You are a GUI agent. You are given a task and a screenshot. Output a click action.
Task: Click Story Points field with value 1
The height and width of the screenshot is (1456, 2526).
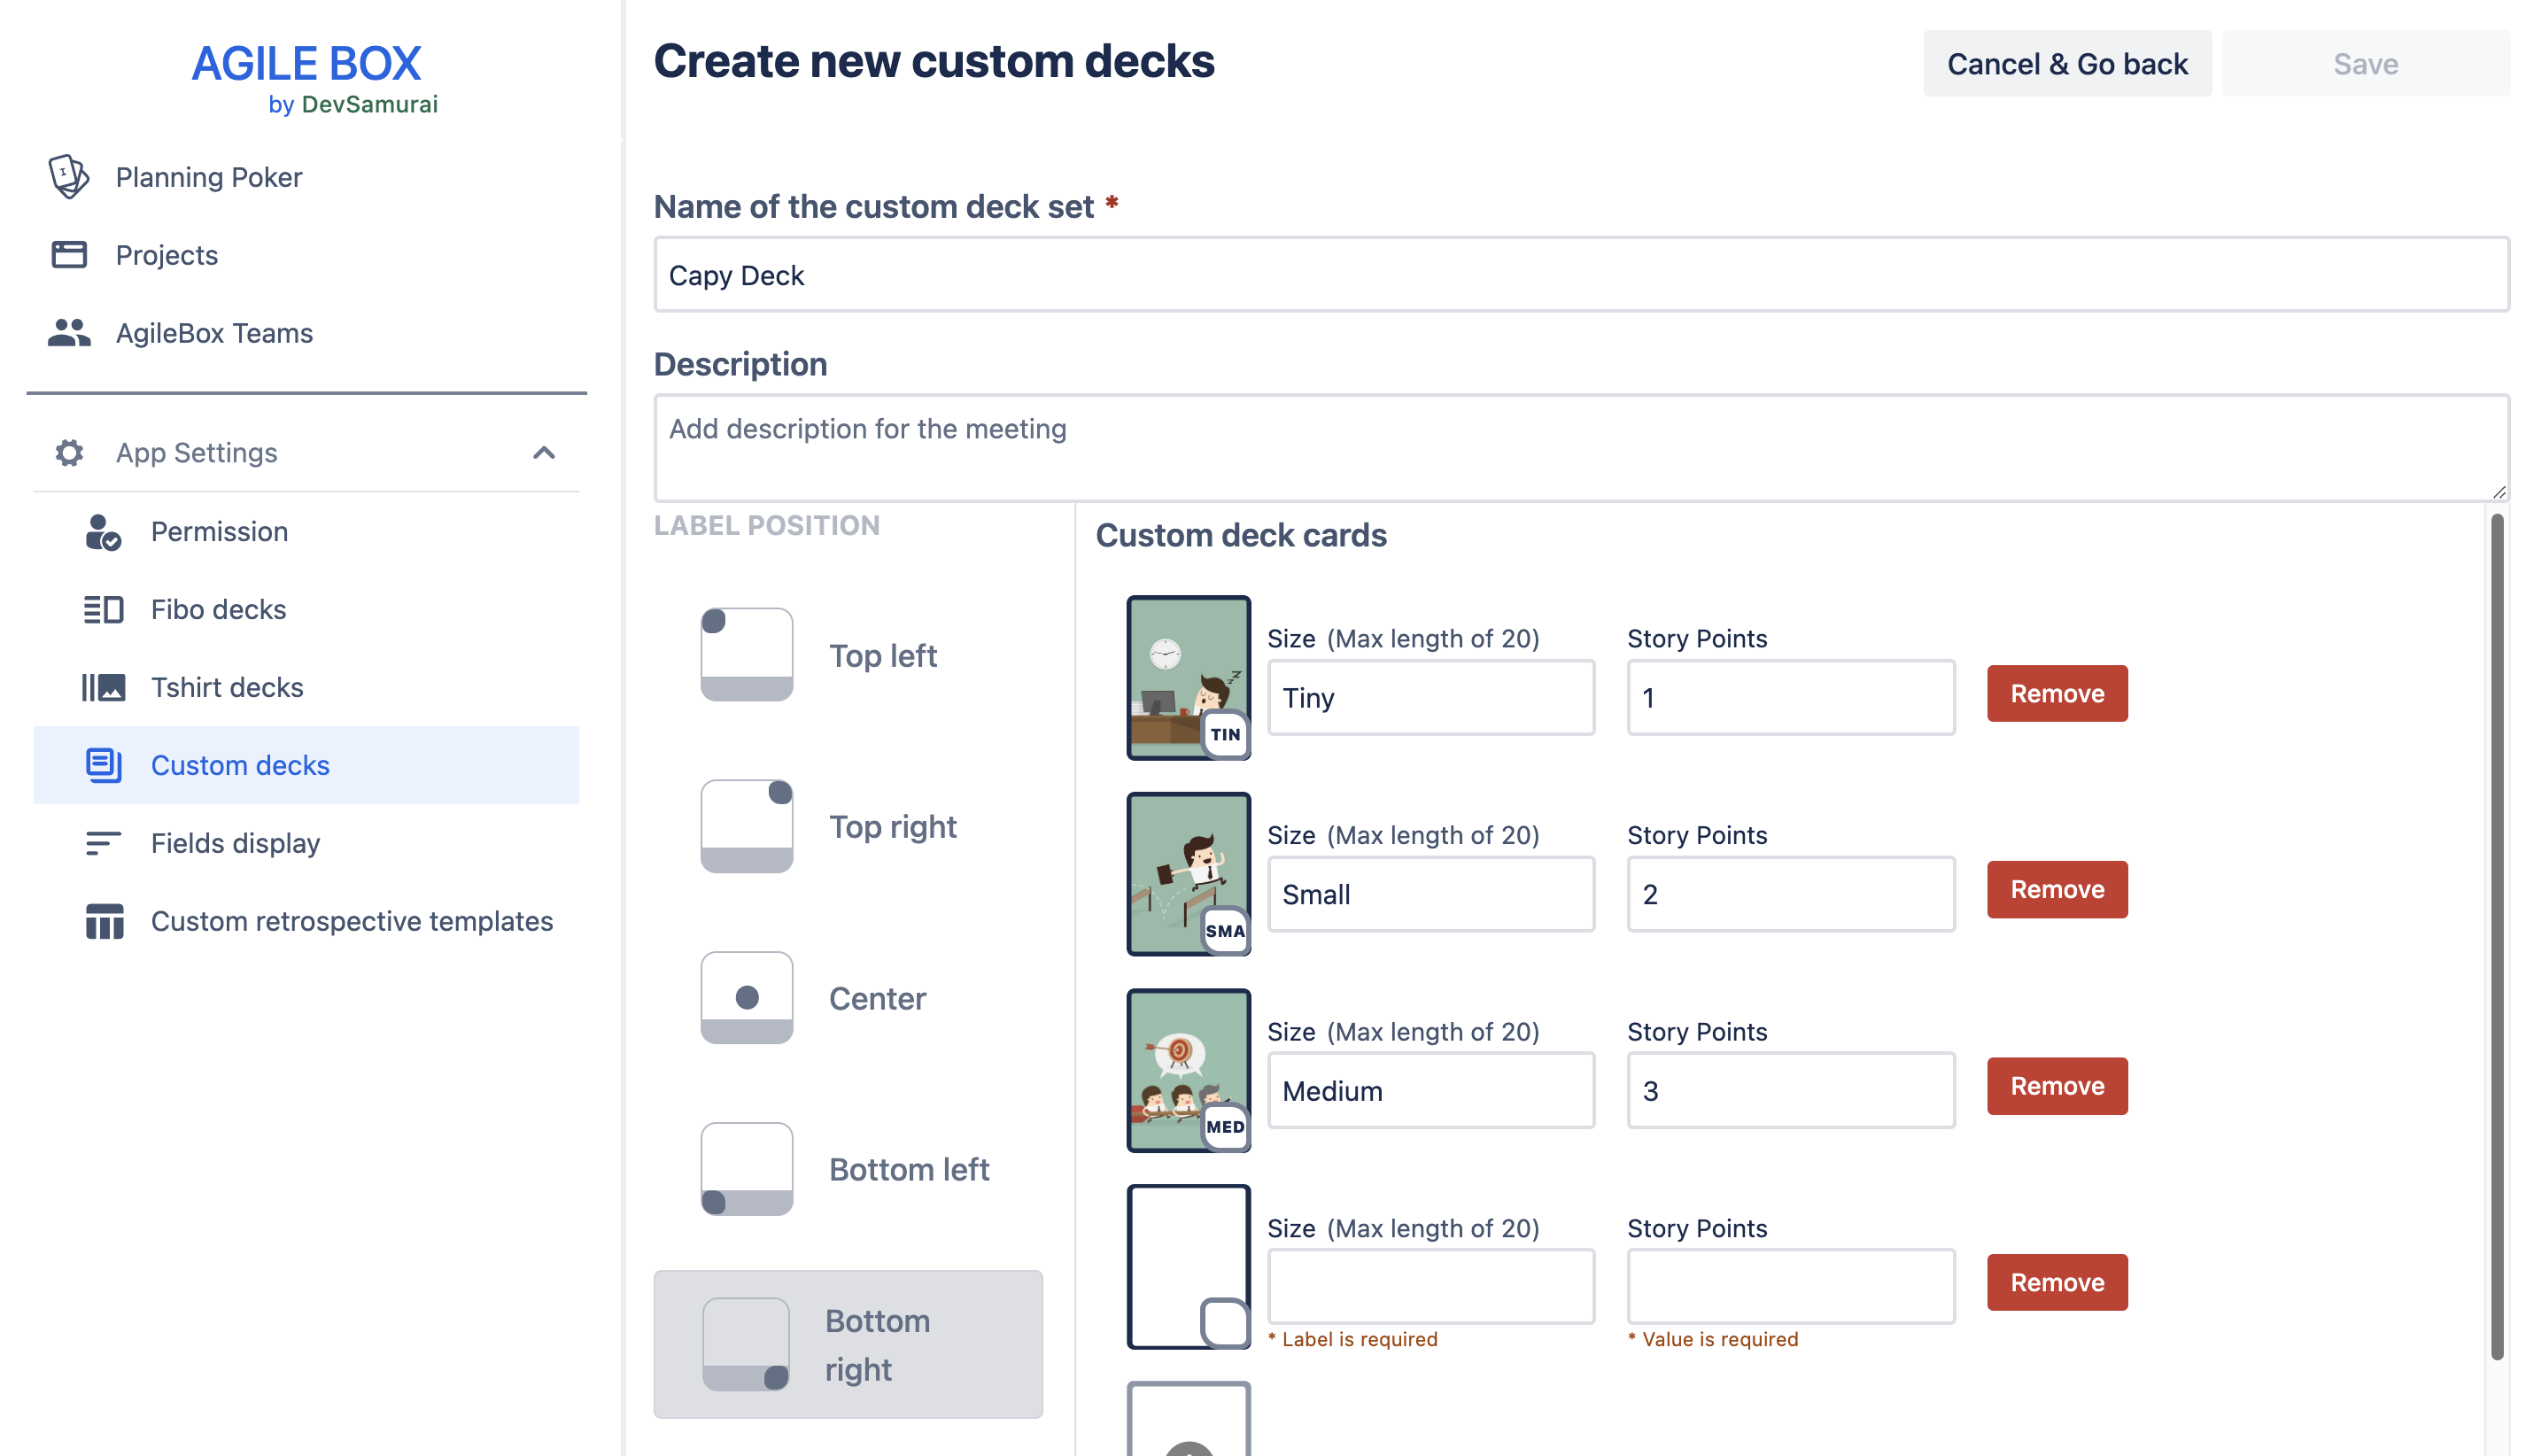pyautogui.click(x=1791, y=697)
